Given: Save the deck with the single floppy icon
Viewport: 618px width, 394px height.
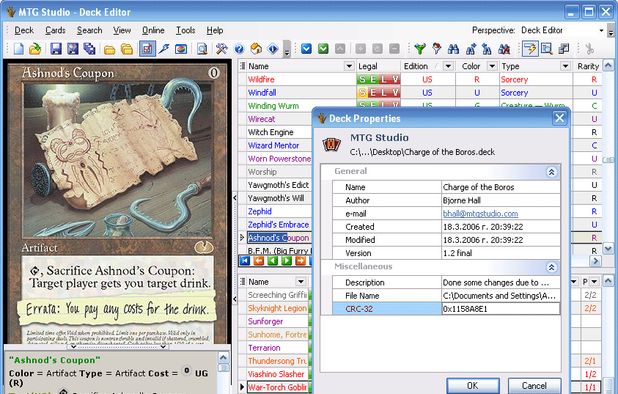Looking at the screenshot, I should [56, 49].
